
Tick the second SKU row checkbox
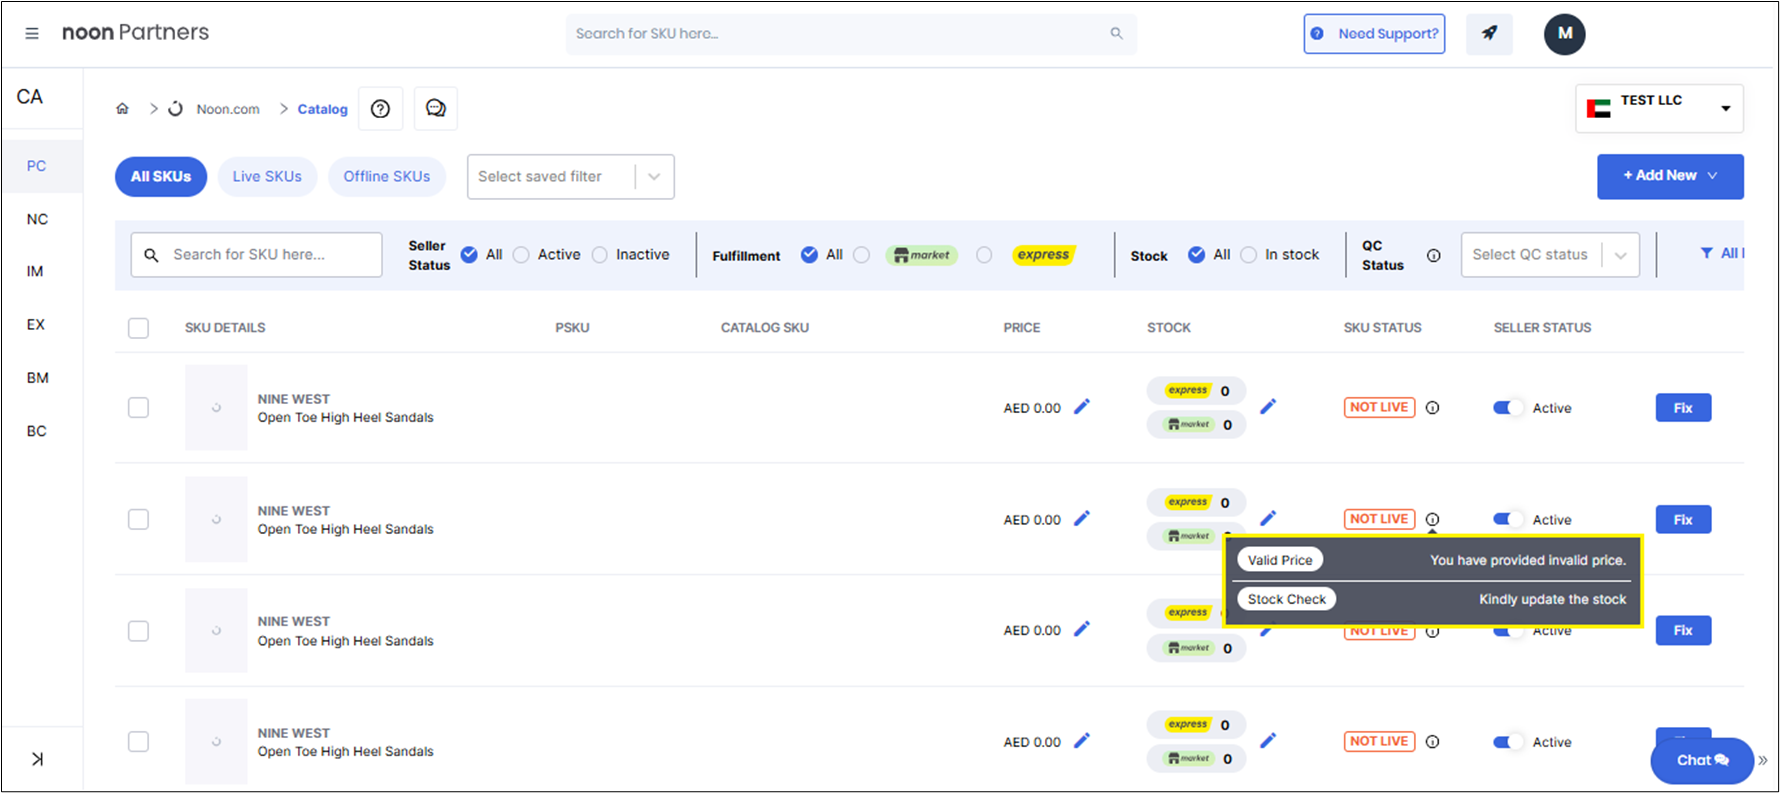point(138,519)
